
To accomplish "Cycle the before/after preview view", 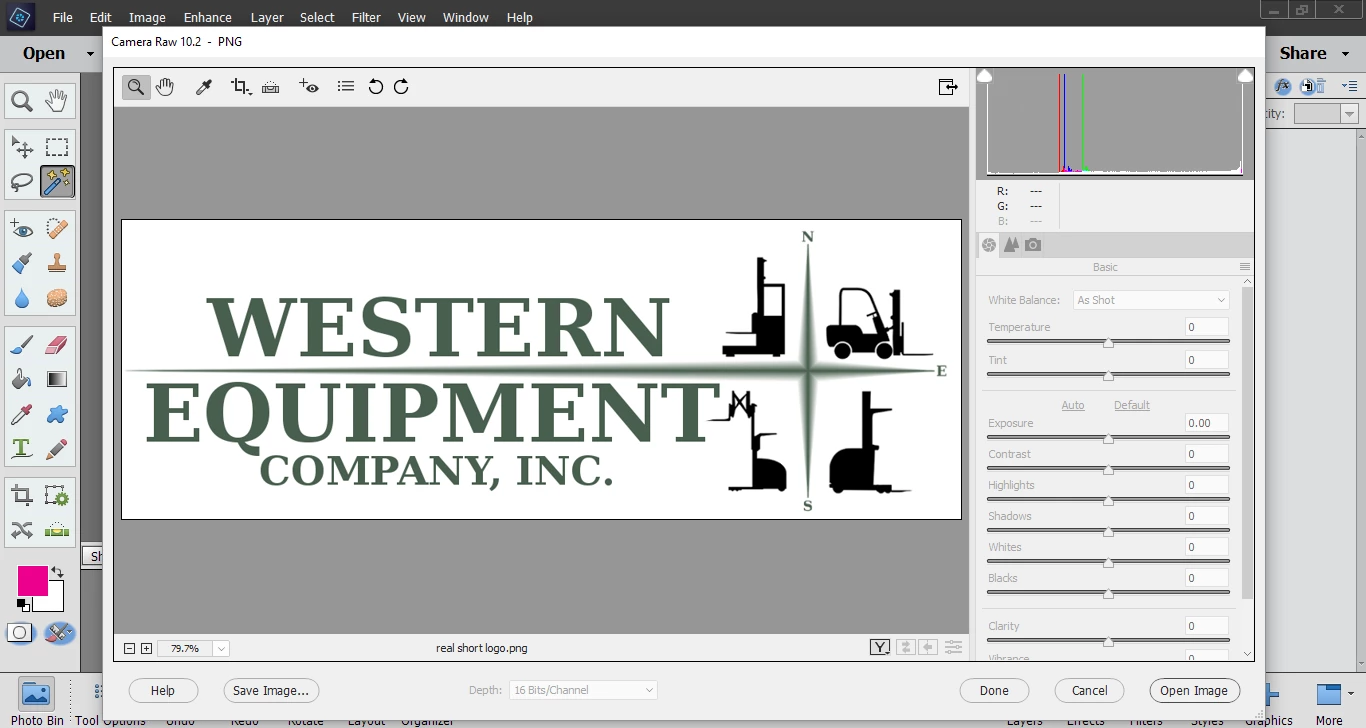I will [880, 648].
